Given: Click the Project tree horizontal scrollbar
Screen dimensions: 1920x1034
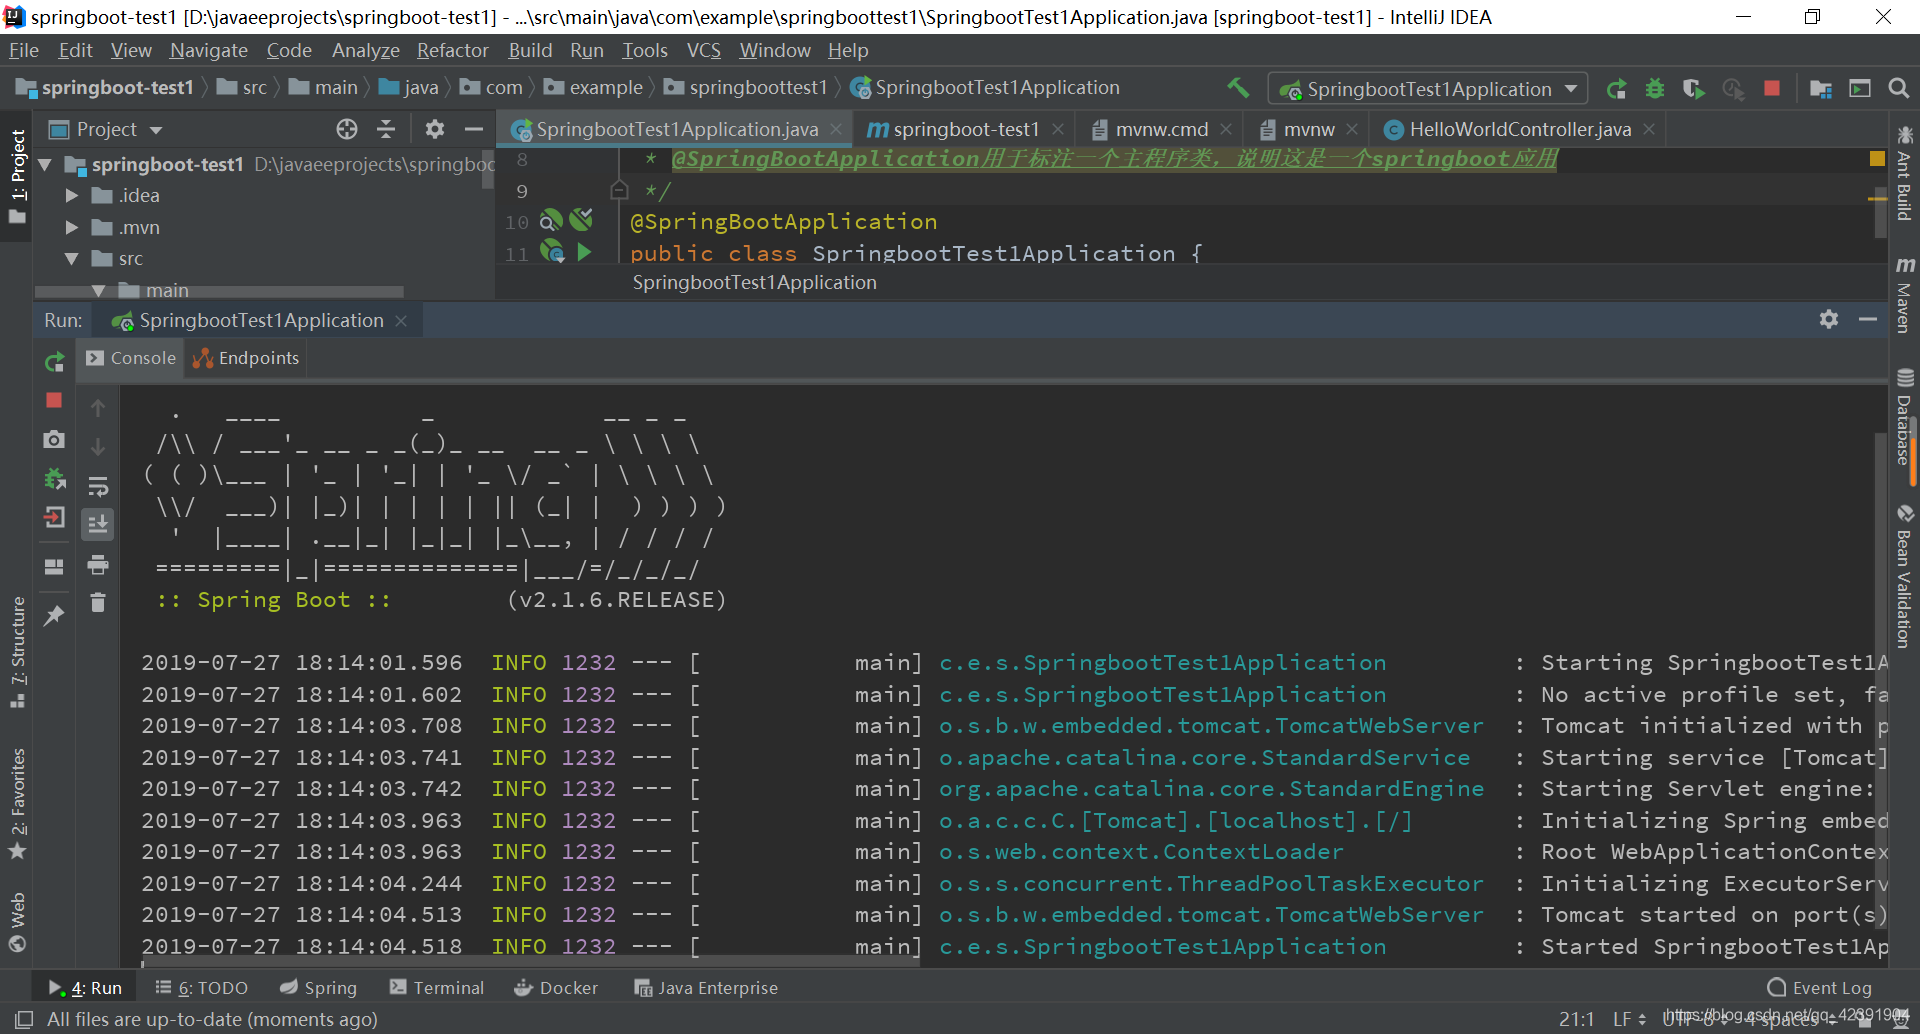Looking at the screenshot, I should [220, 292].
